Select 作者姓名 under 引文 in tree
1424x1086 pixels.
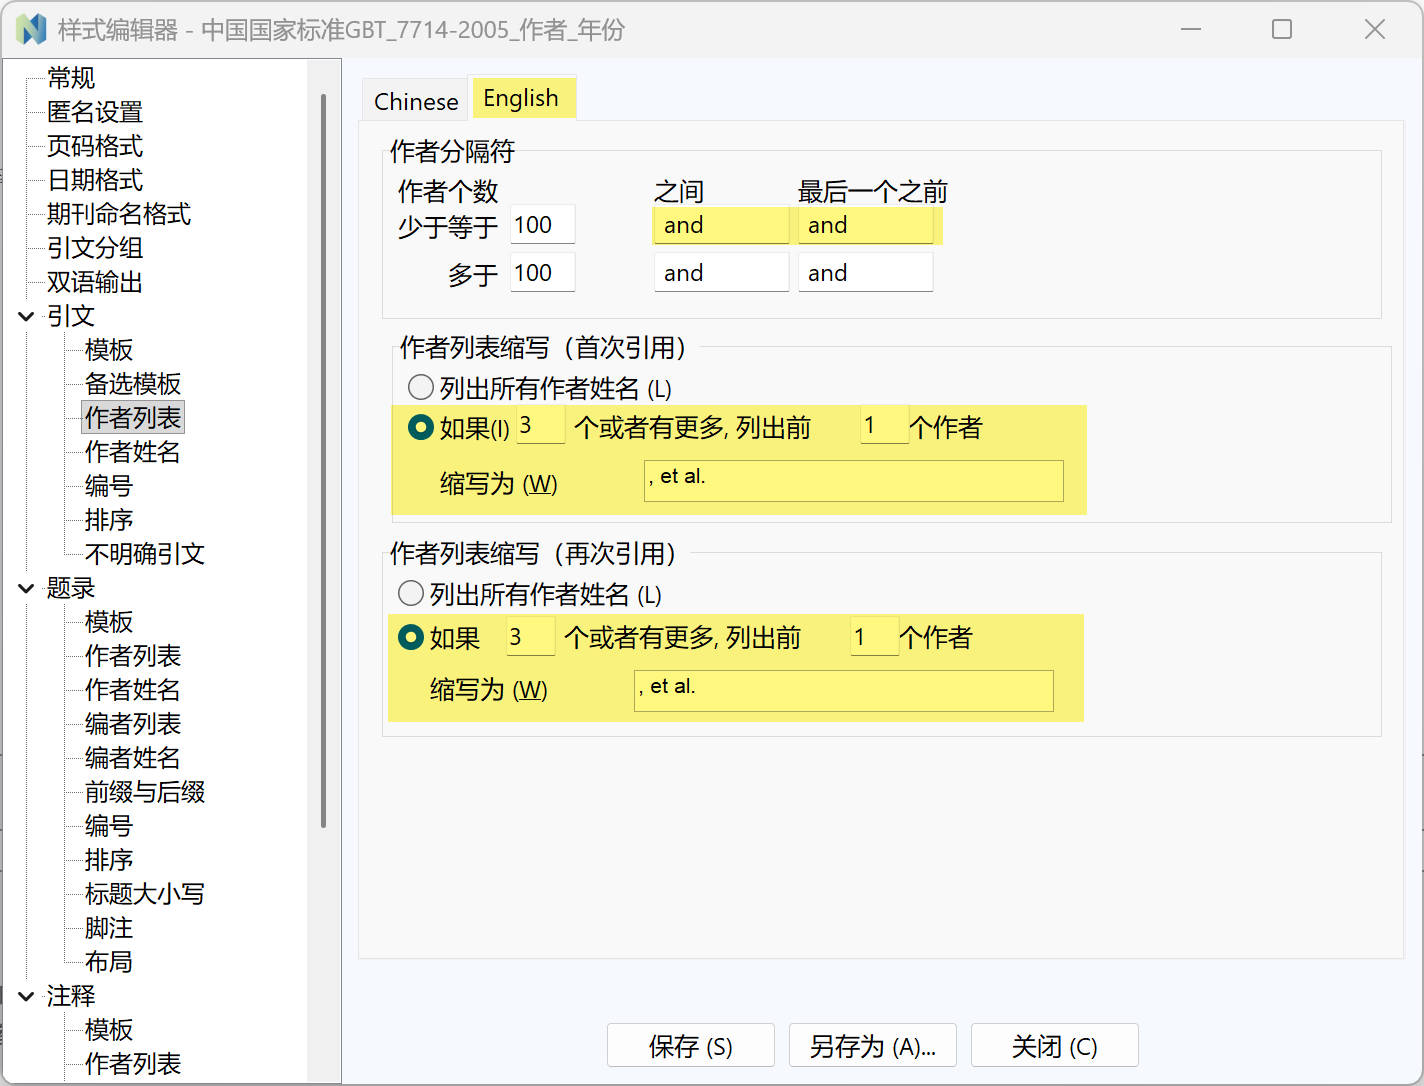point(132,452)
